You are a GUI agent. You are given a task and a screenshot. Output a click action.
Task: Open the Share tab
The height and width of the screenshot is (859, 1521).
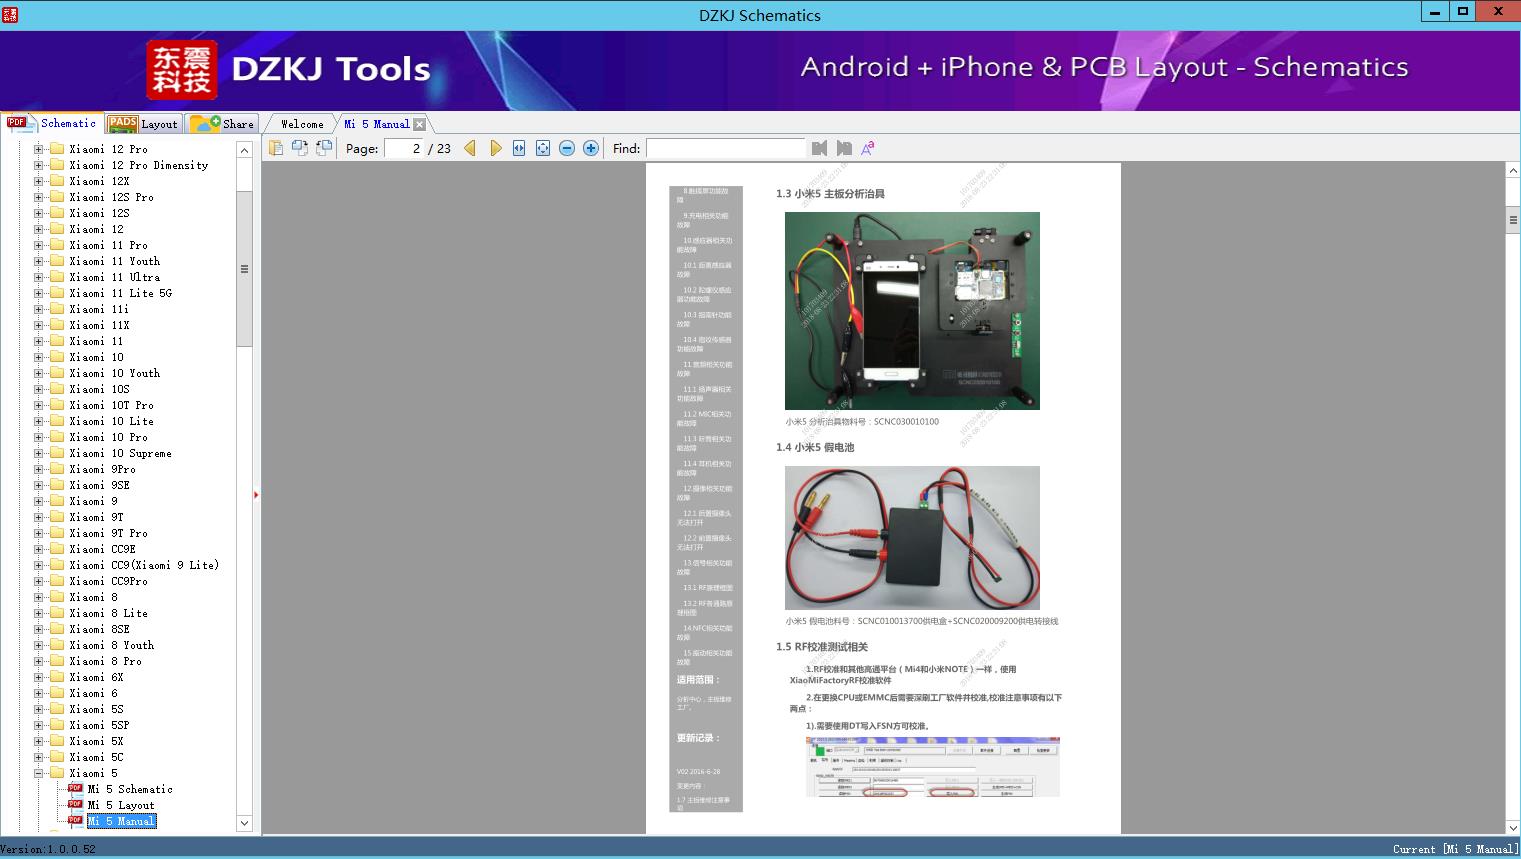click(222, 123)
